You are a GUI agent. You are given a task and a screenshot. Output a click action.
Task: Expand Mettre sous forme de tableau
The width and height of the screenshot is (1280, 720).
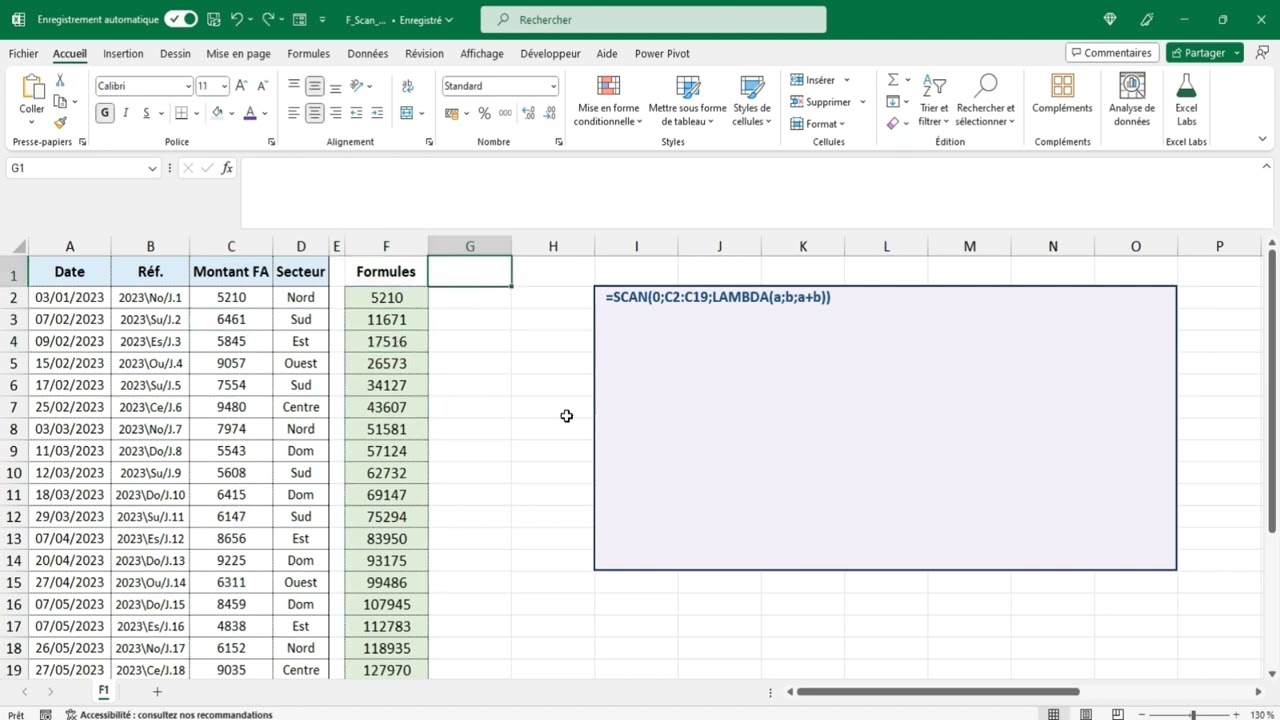(x=687, y=101)
